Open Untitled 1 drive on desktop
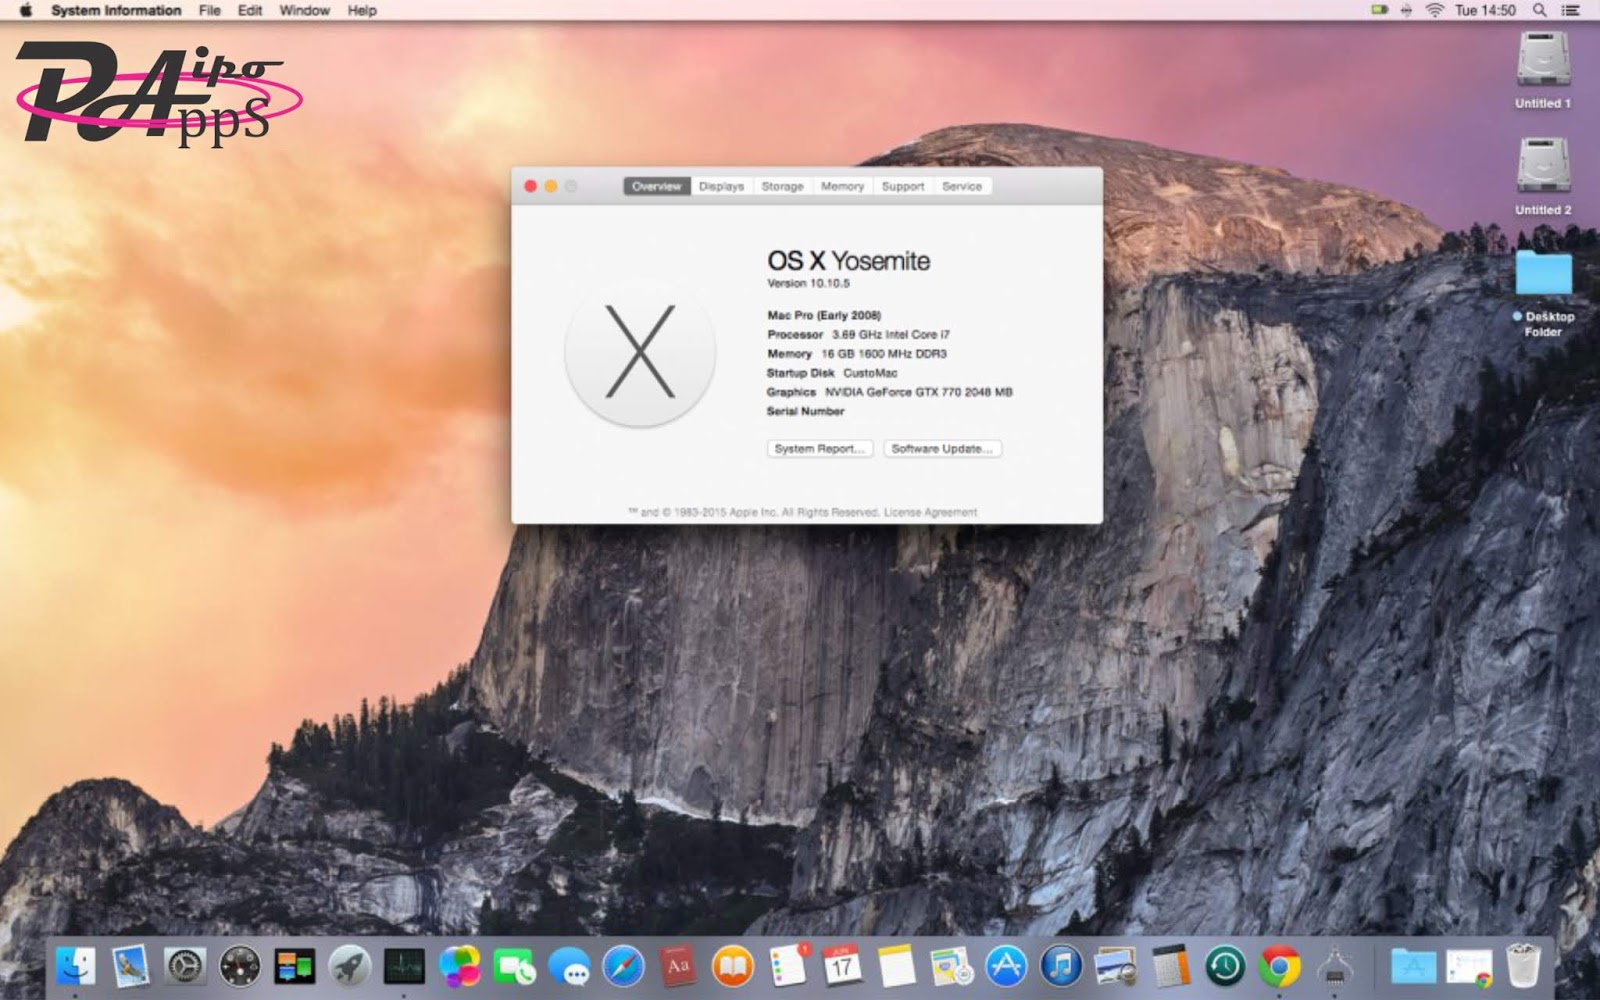1600x1000 pixels. pyautogui.click(x=1543, y=70)
